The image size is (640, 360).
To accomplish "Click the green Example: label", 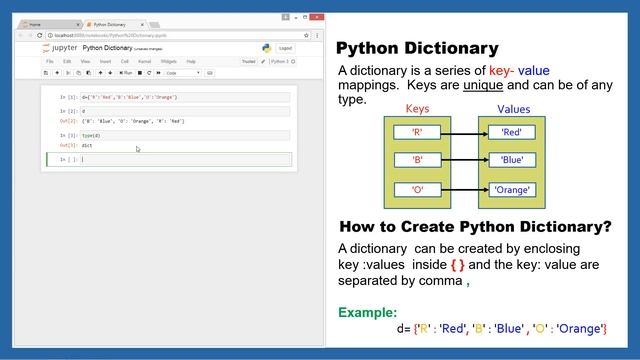I will tap(367, 313).
